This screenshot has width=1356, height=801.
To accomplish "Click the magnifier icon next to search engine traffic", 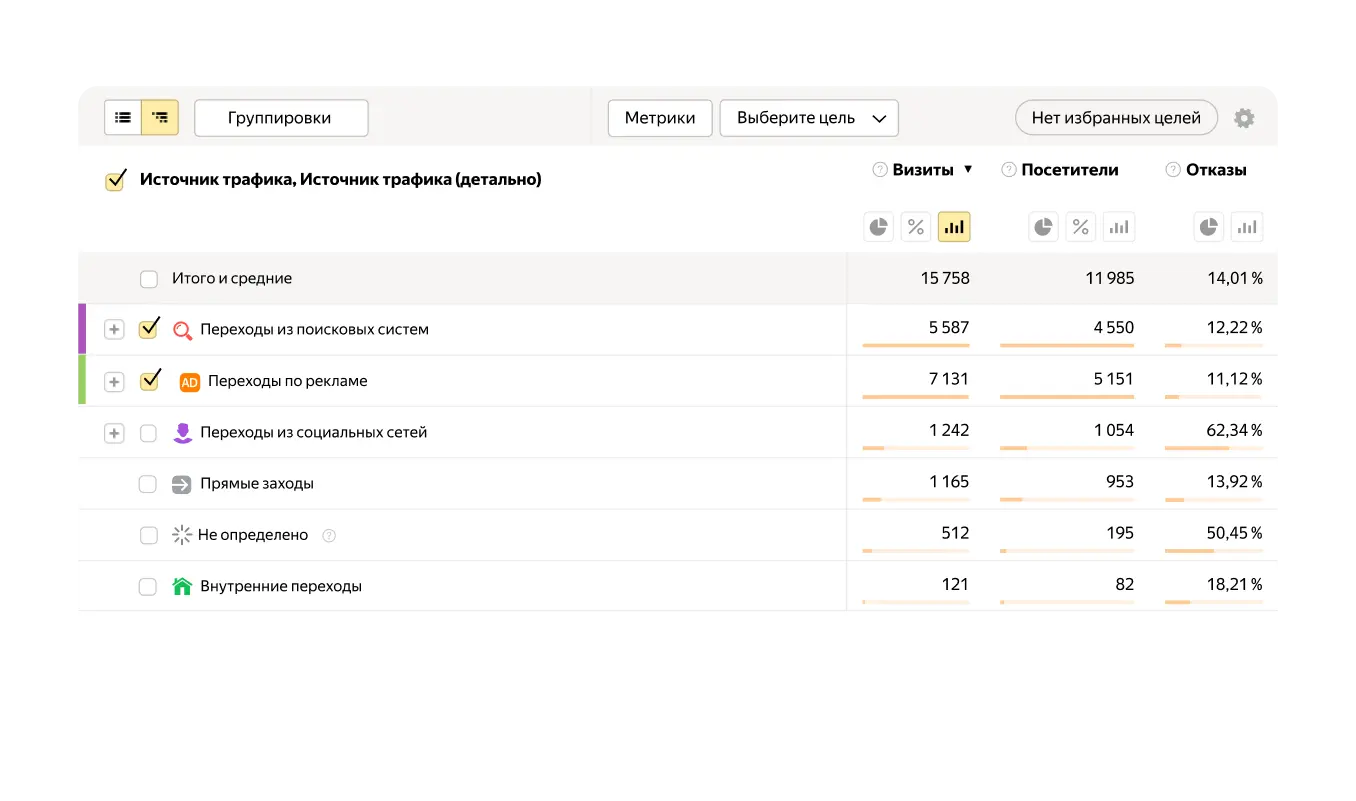I will 181,328.
